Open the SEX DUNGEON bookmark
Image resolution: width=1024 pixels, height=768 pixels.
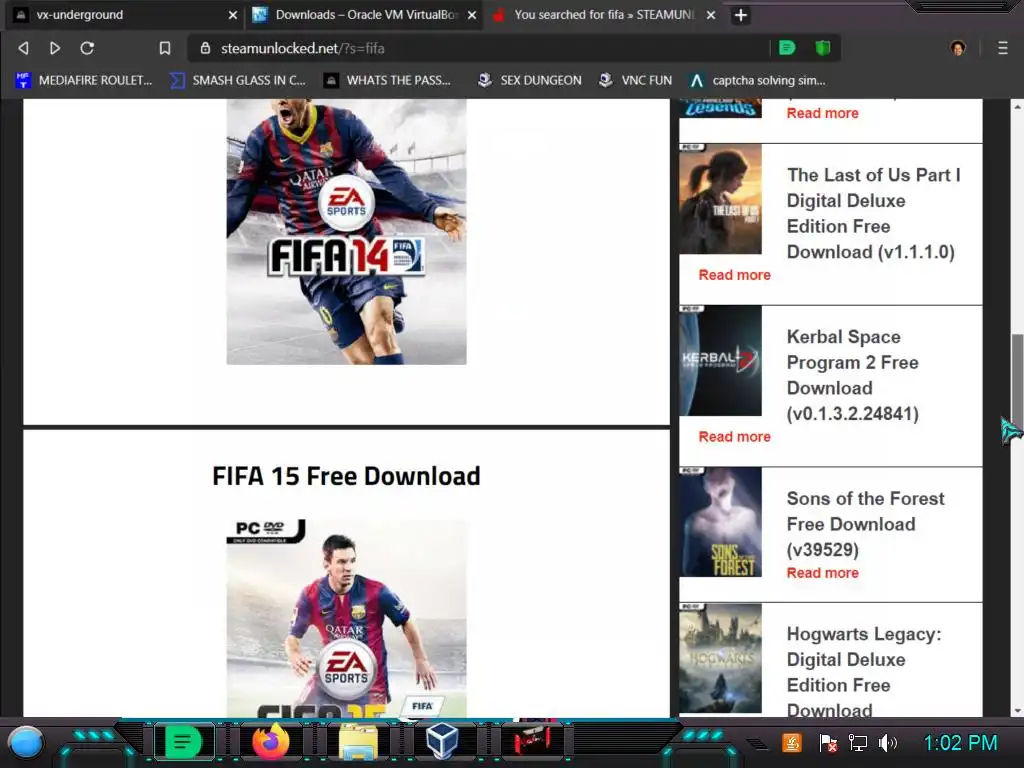pos(530,80)
